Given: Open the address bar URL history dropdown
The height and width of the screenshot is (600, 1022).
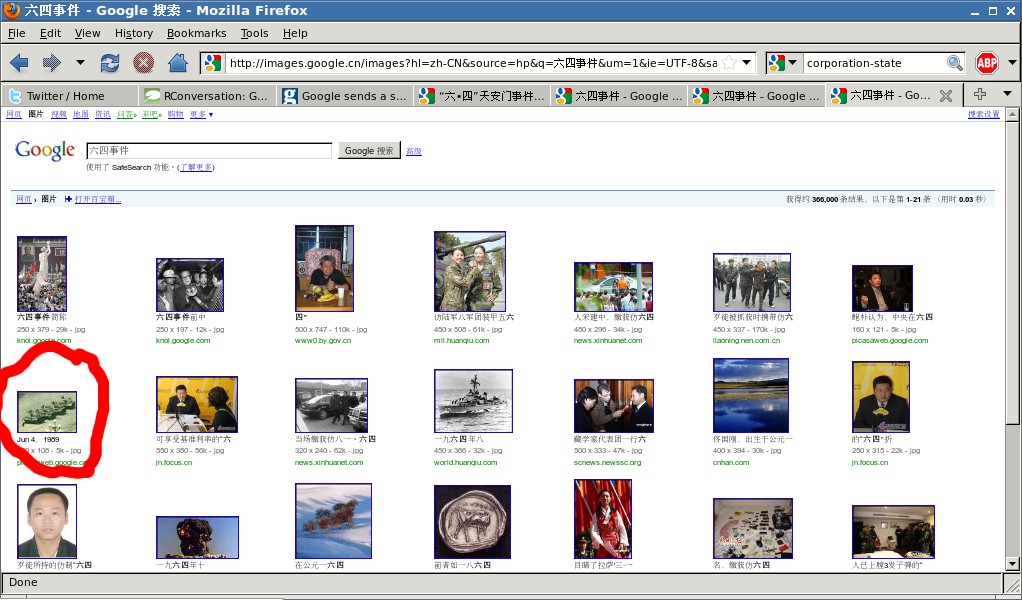Looking at the screenshot, I should [747, 63].
